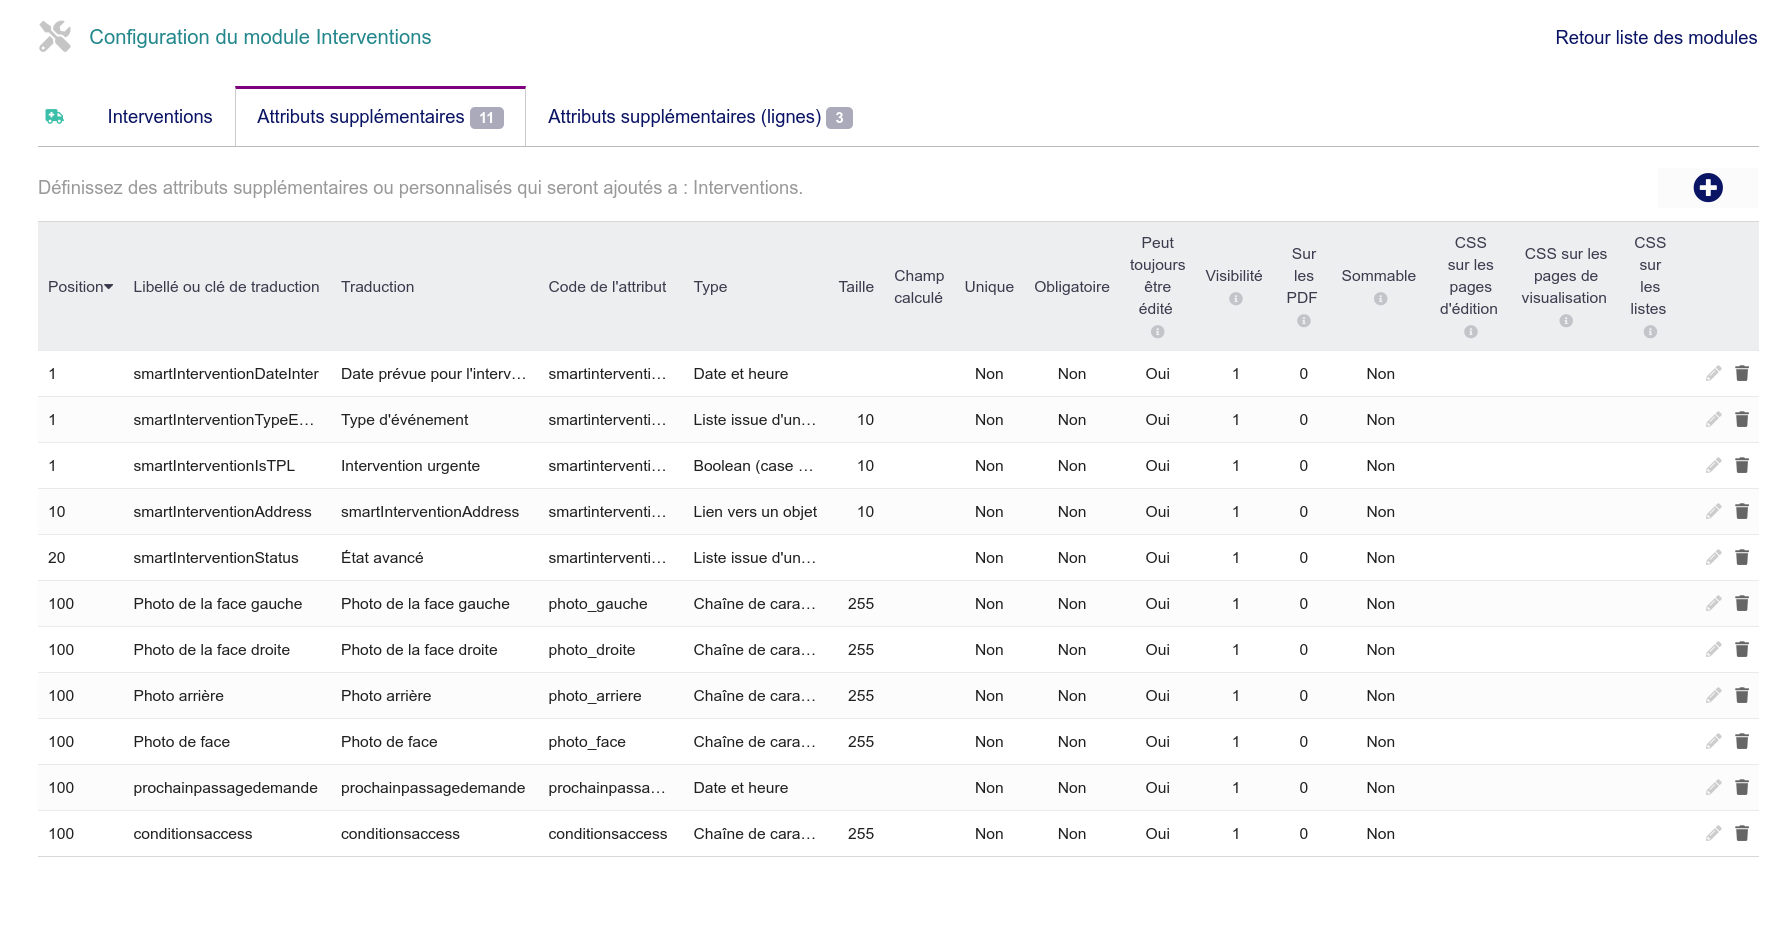Click info icon under Sur les PDF
The height and width of the screenshot is (942, 1785).
[1303, 321]
